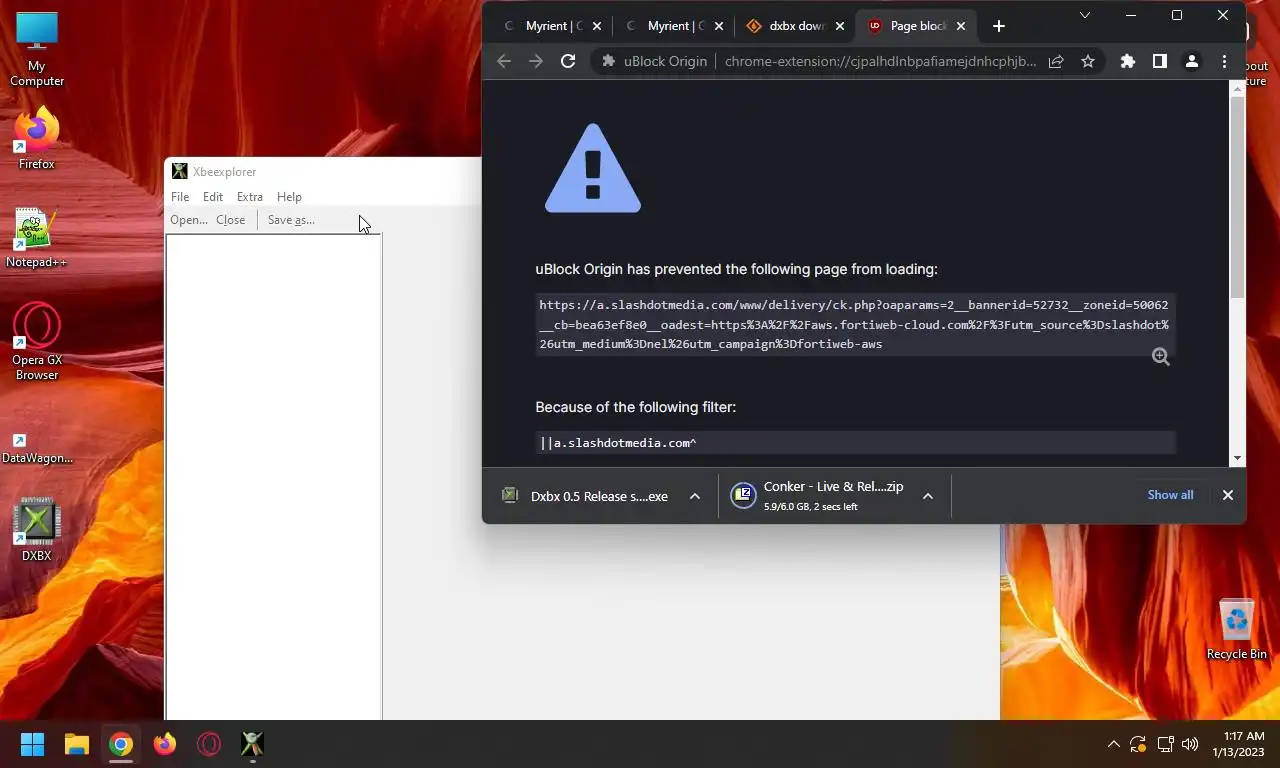This screenshot has width=1280, height=768.
Task: Click the Chrome back arrow
Action: (x=504, y=61)
